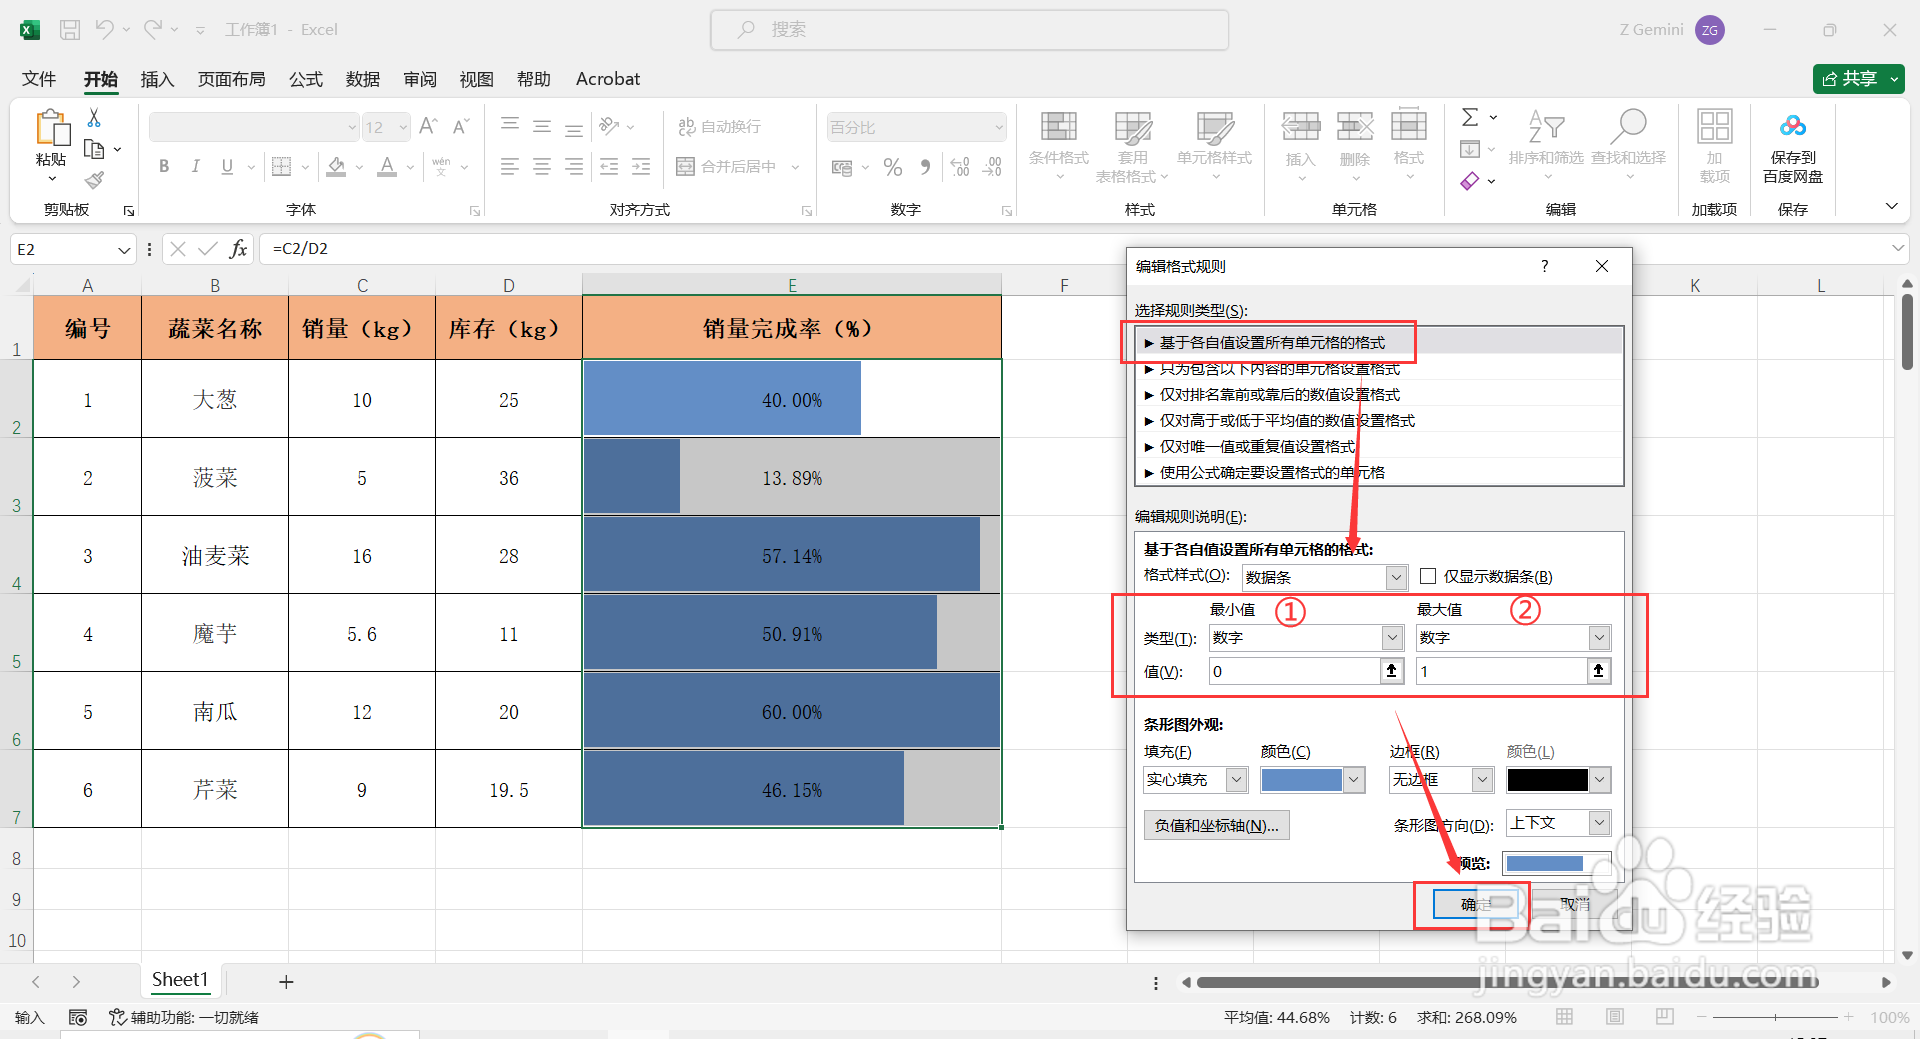
Task: Click the Paste clipboard icon
Action: (52, 128)
